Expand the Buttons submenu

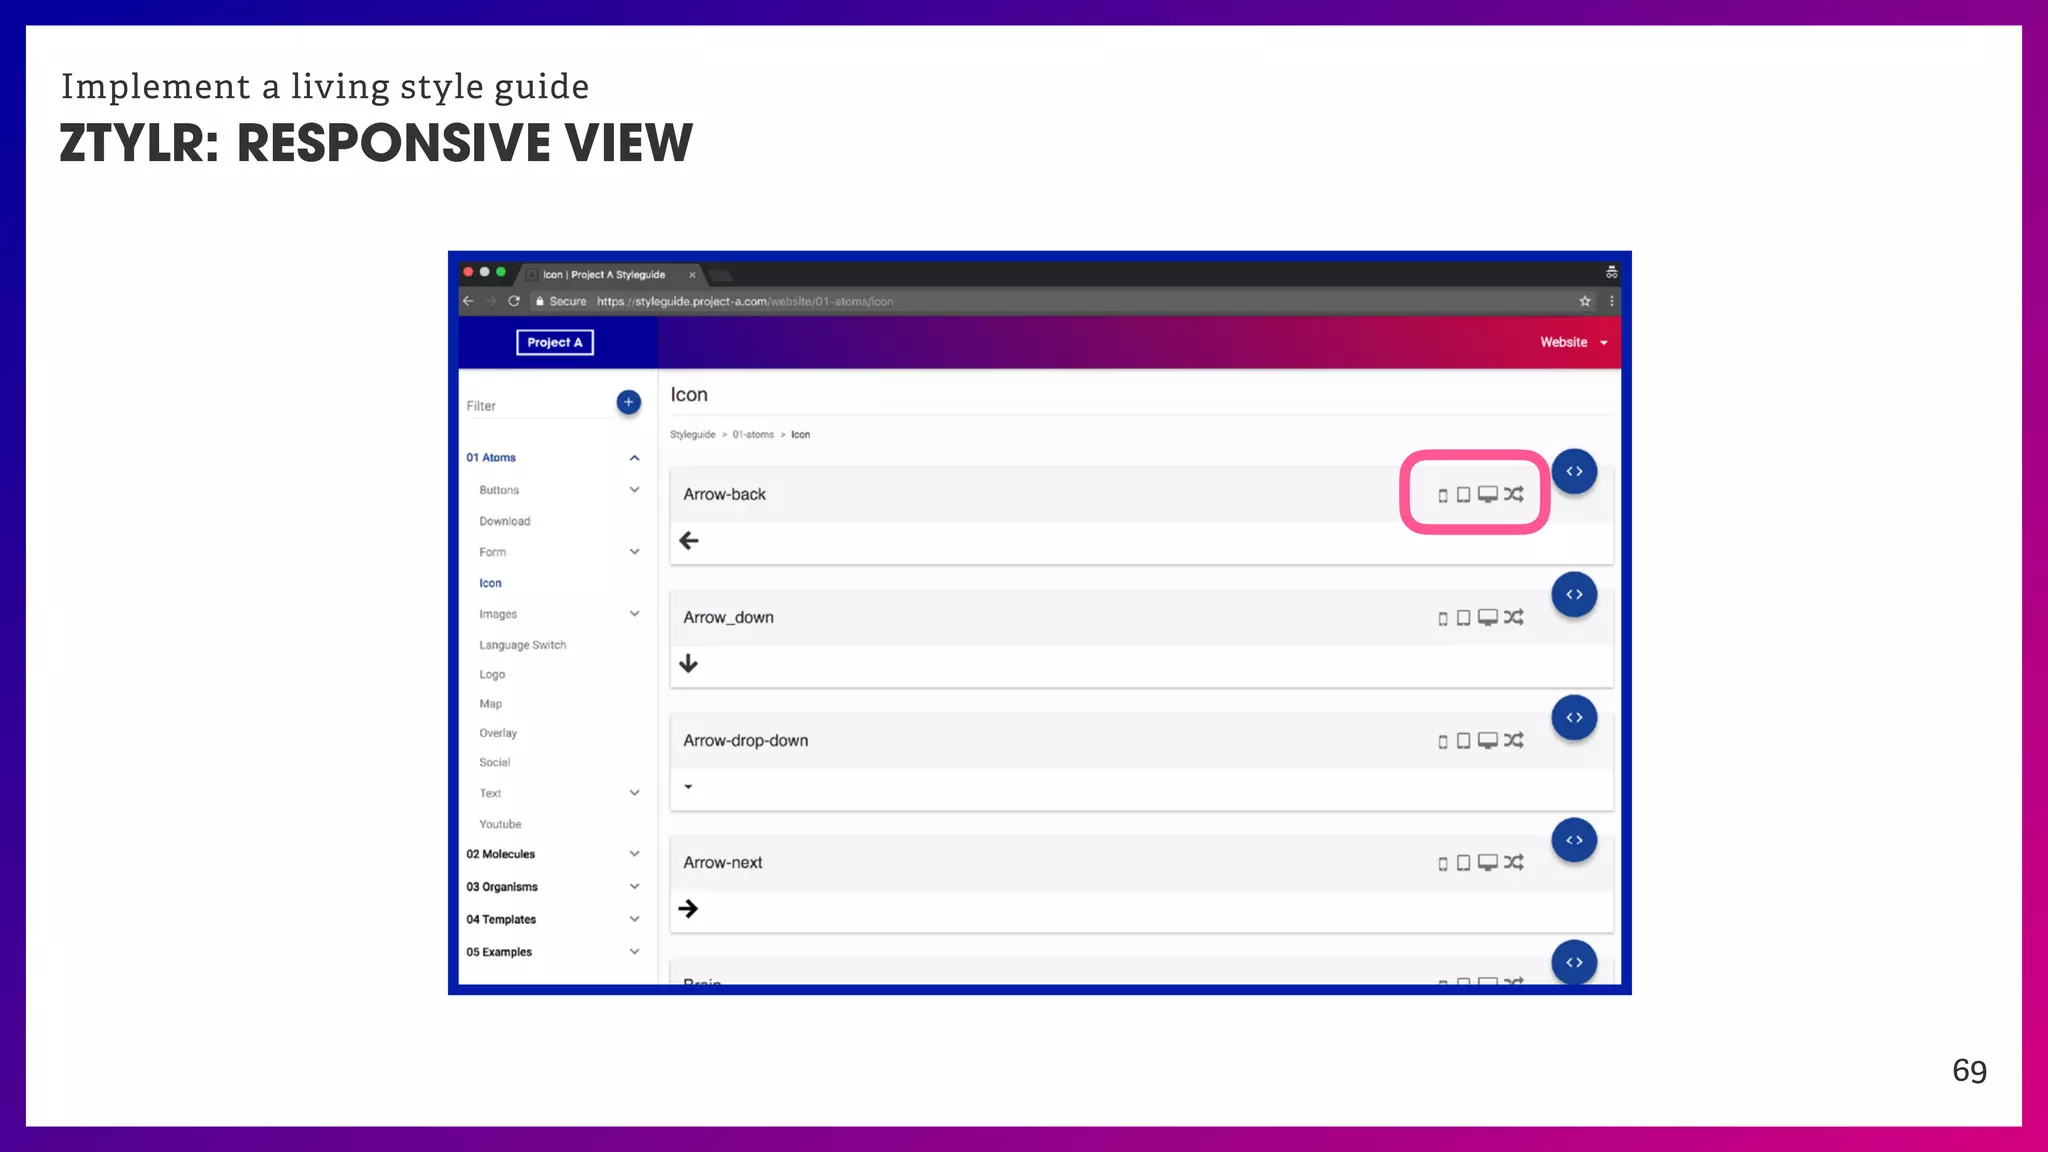pyautogui.click(x=634, y=489)
